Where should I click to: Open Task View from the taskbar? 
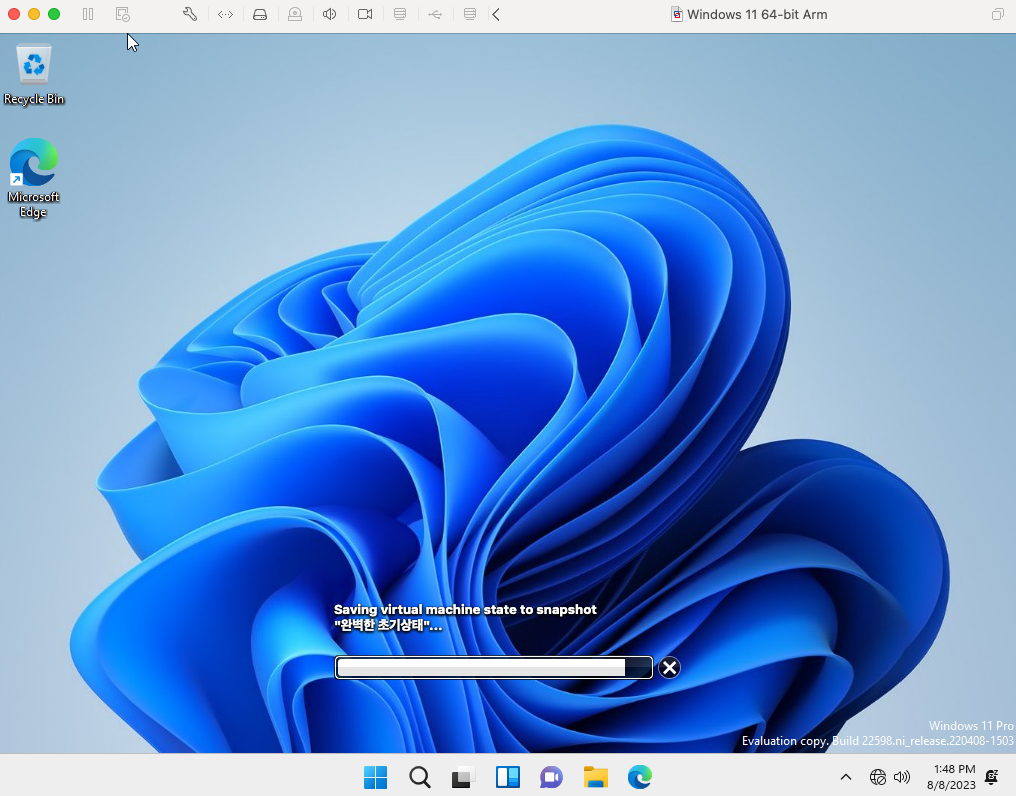click(x=464, y=777)
